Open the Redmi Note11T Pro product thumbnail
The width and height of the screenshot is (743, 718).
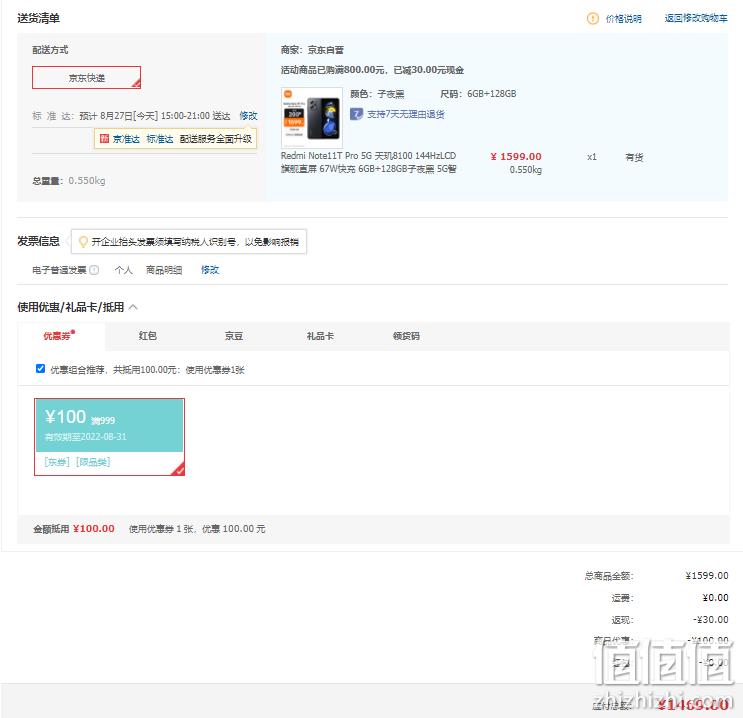click(311, 118)
